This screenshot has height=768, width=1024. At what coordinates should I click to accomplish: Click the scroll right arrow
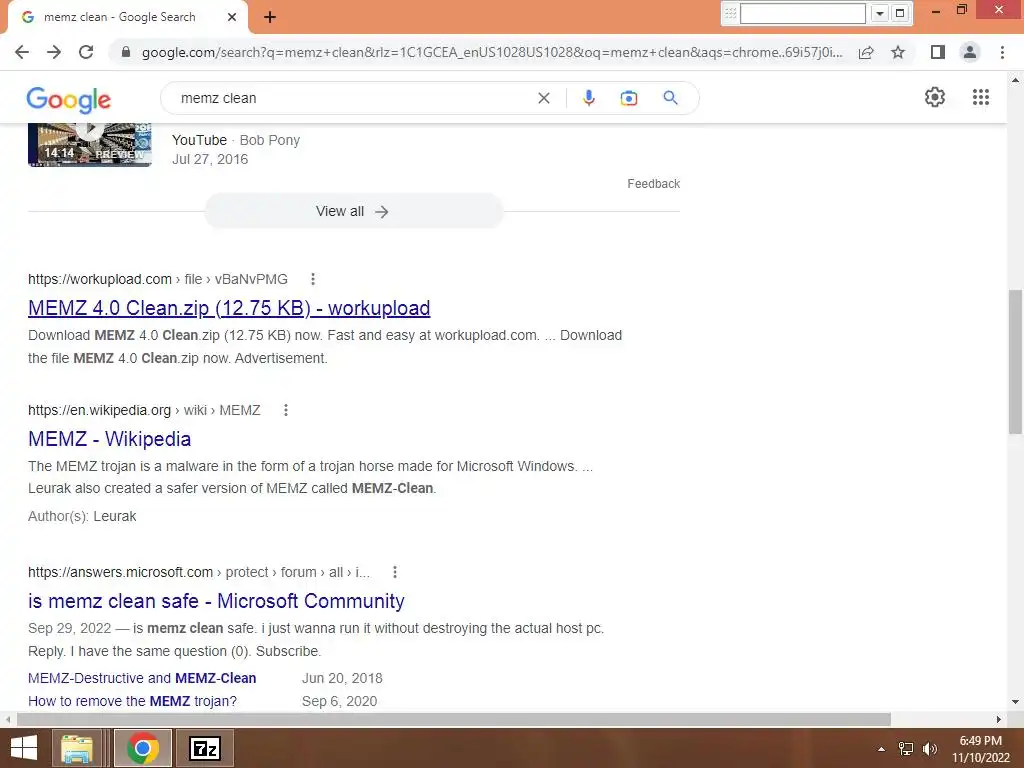(x=999, y=719)
